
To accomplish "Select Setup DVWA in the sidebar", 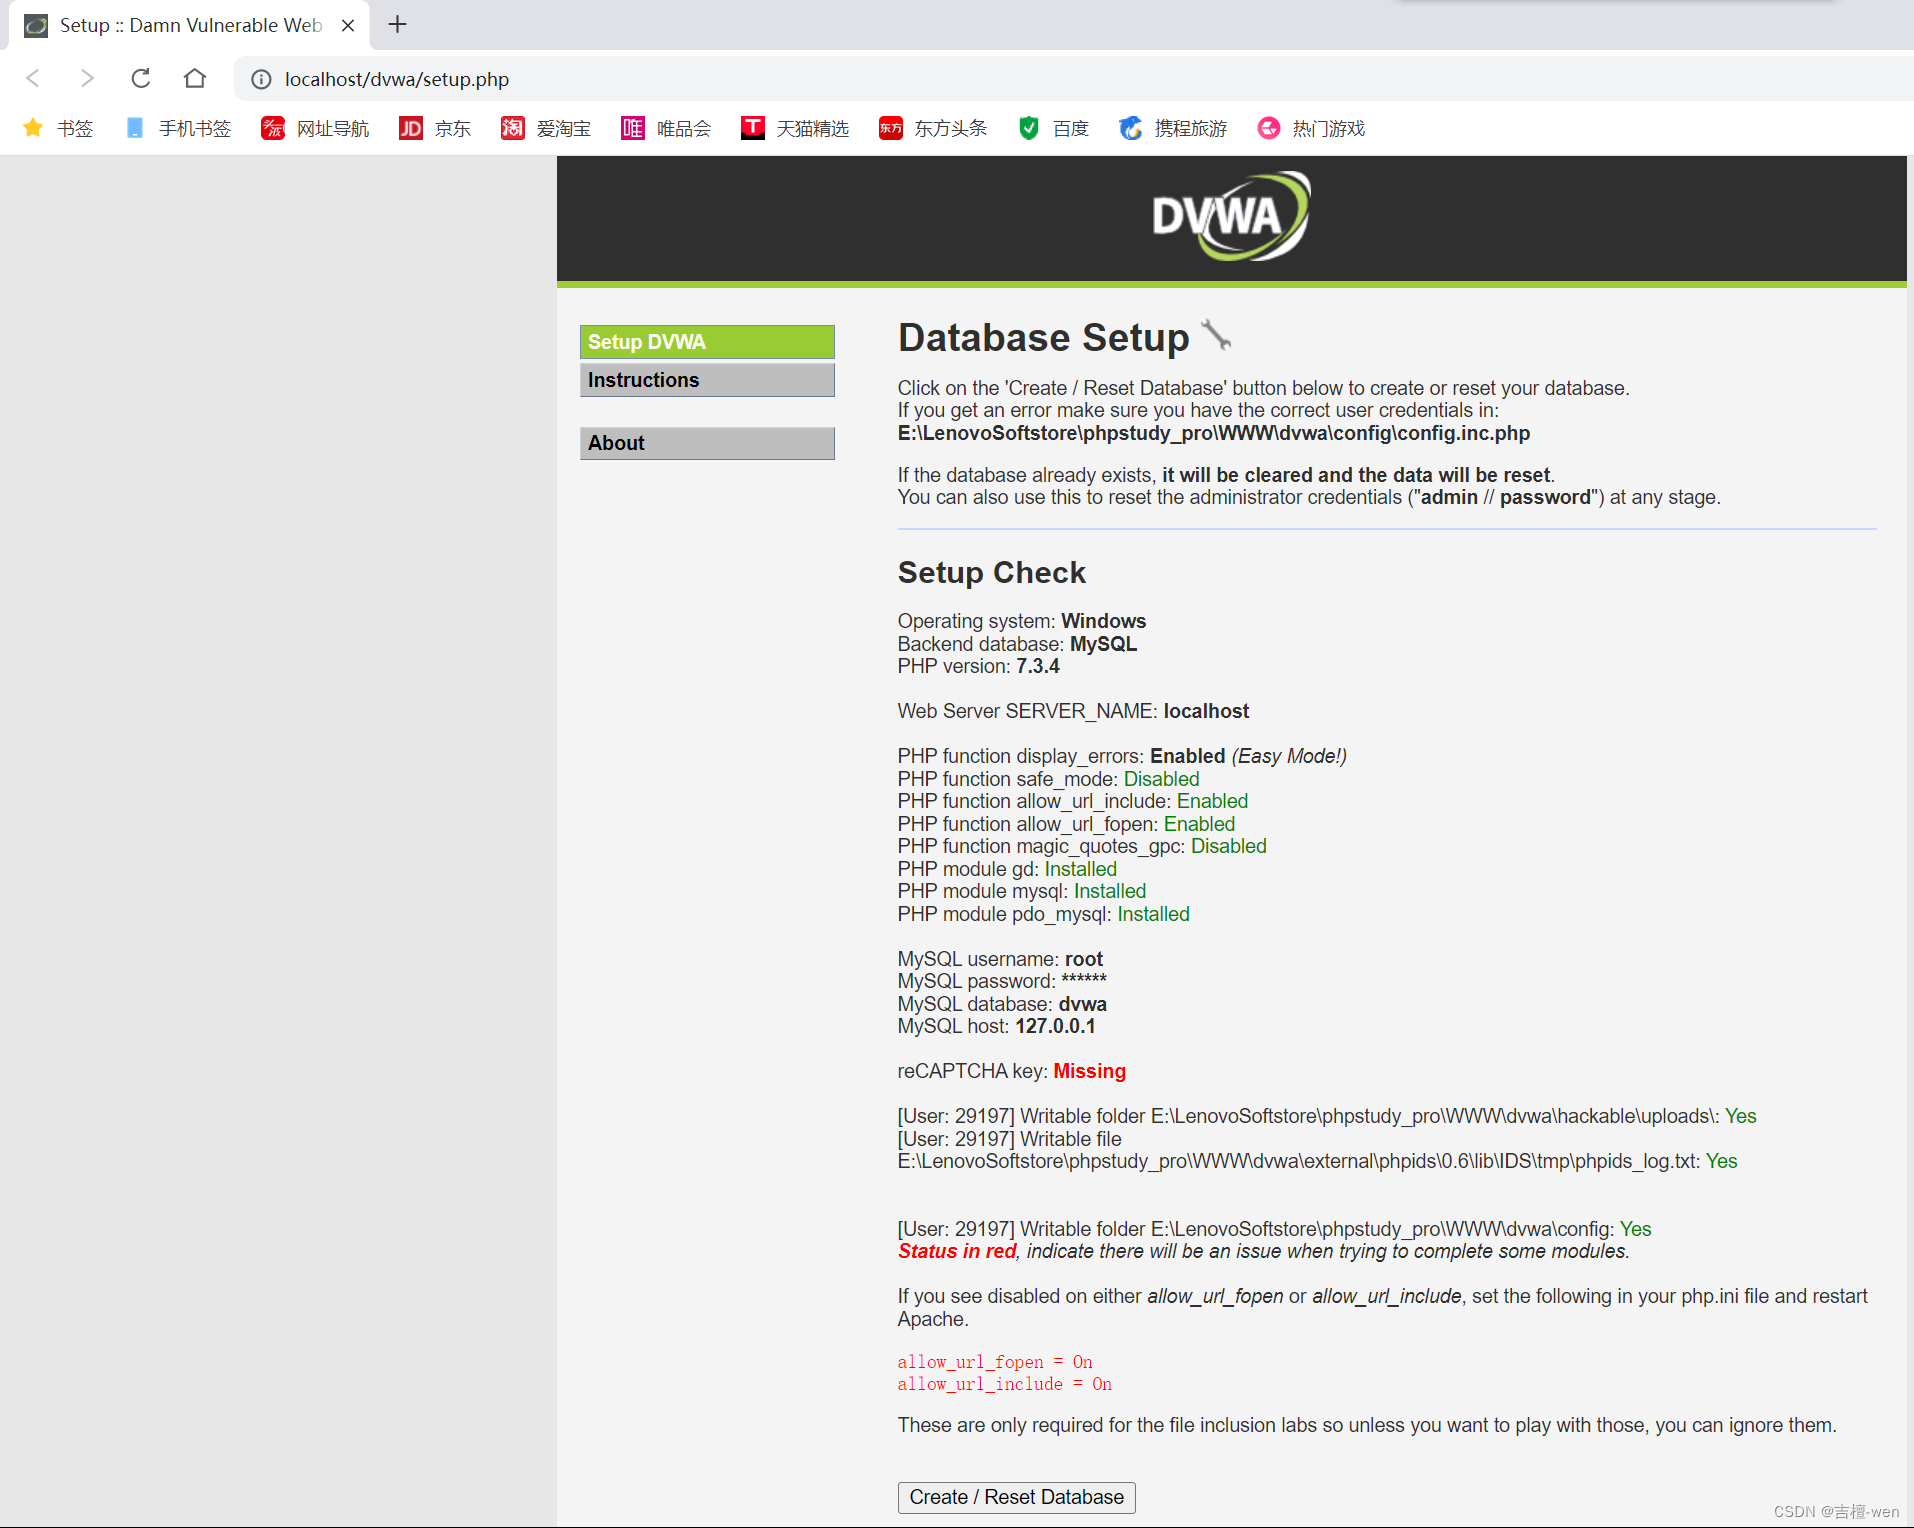I will (707, 342).
